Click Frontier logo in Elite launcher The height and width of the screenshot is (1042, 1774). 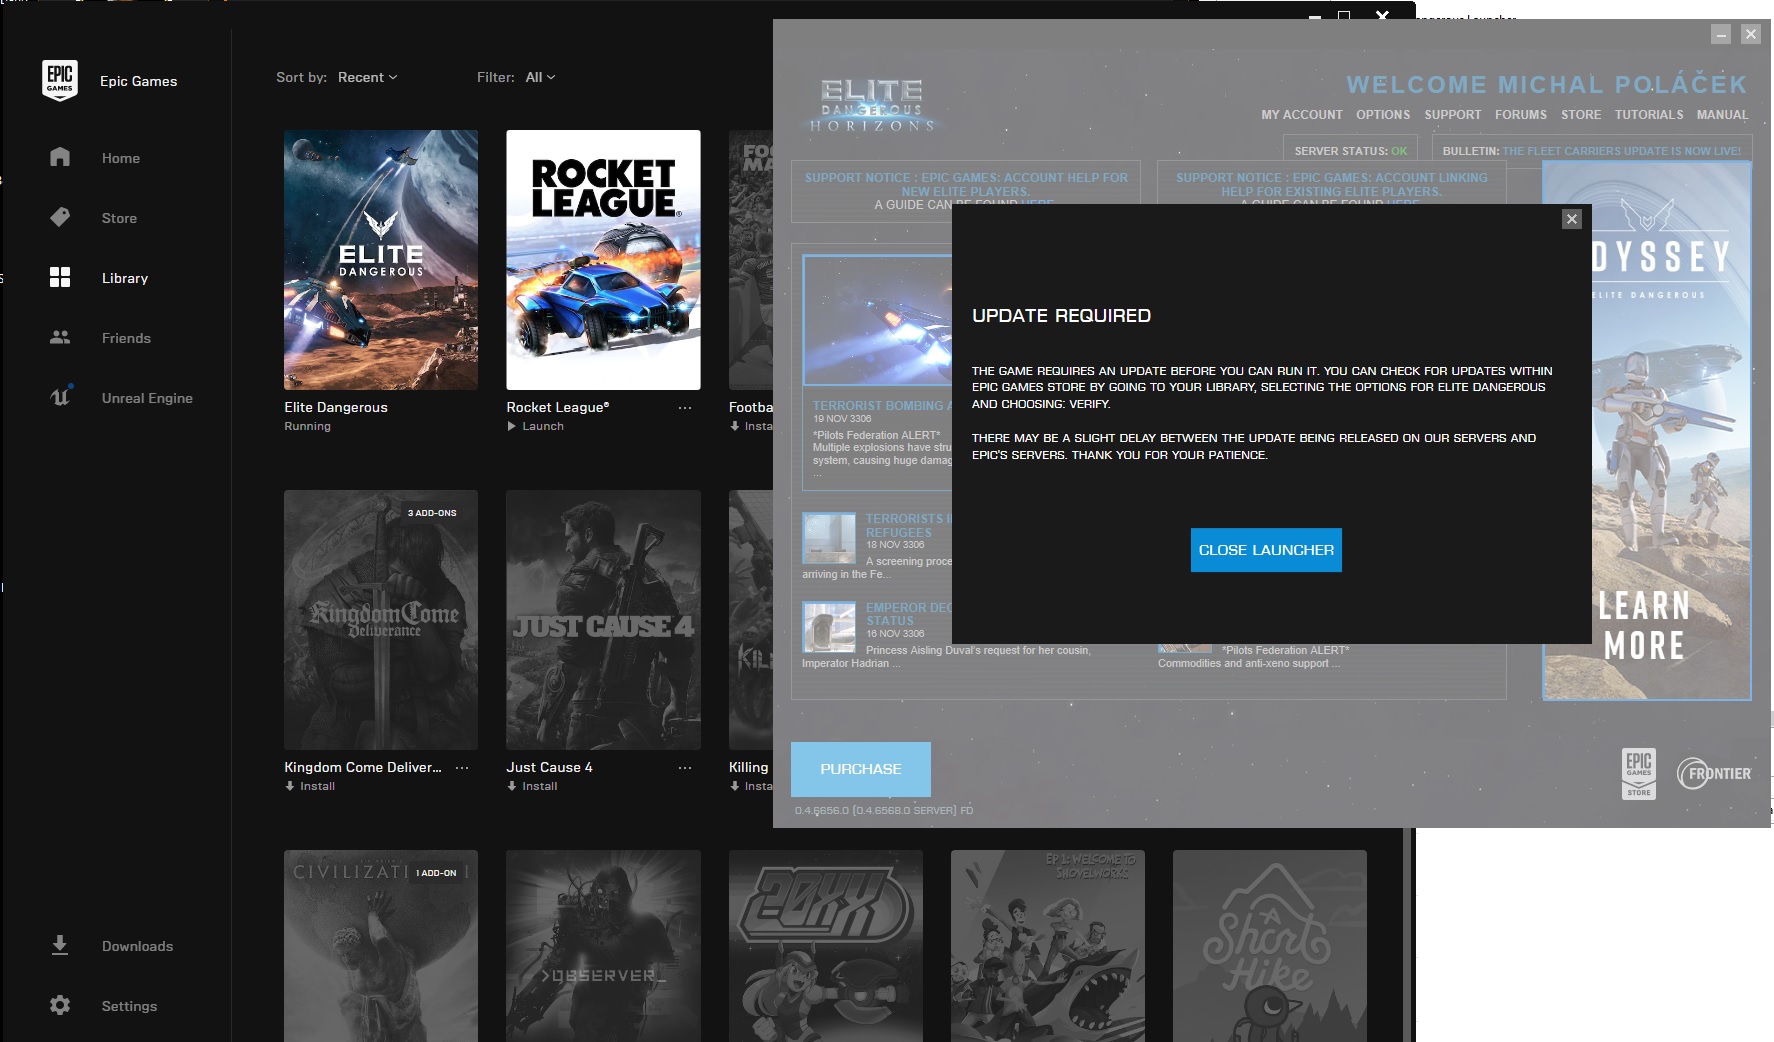1714,774
